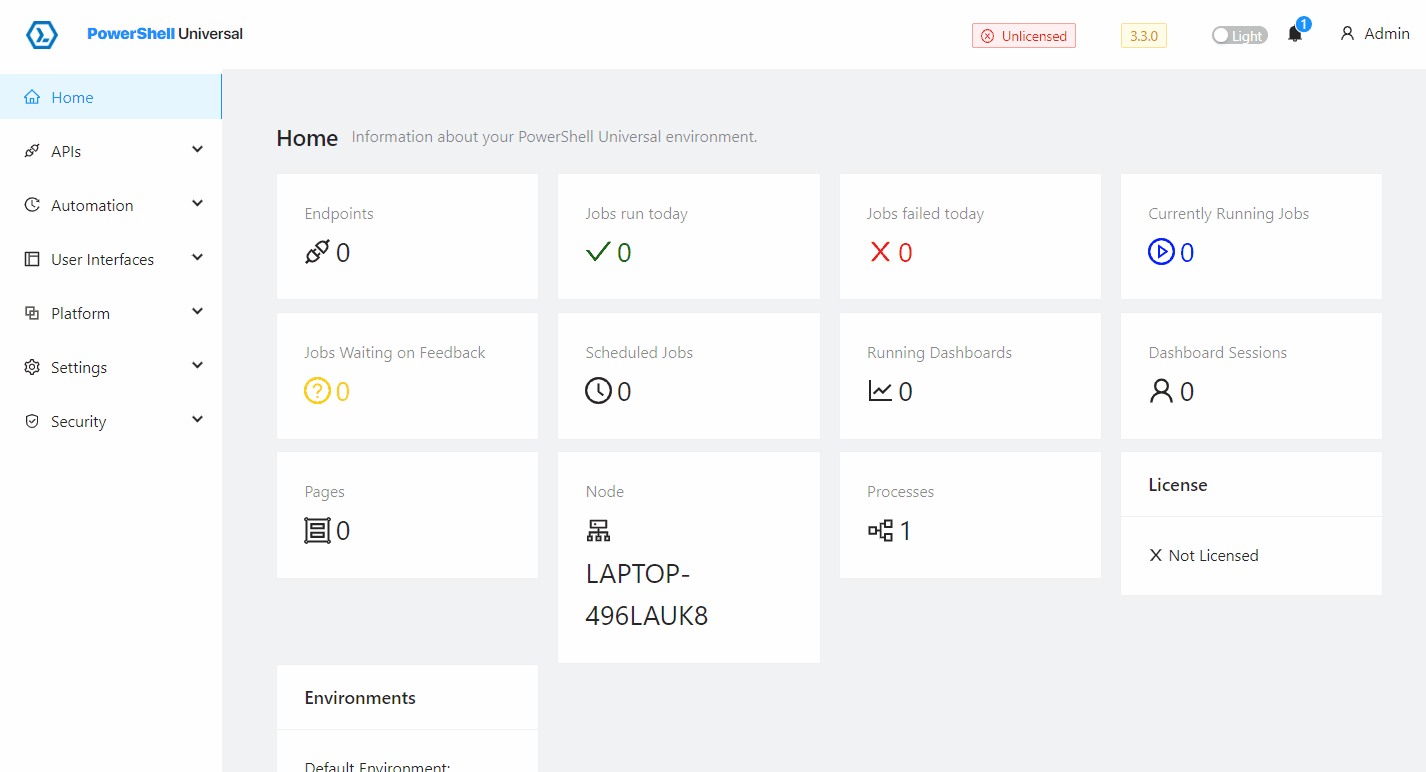Open the Automation sidebar menu item
1426x772 pixels.
pyautogui.click(x=111, y=205)
